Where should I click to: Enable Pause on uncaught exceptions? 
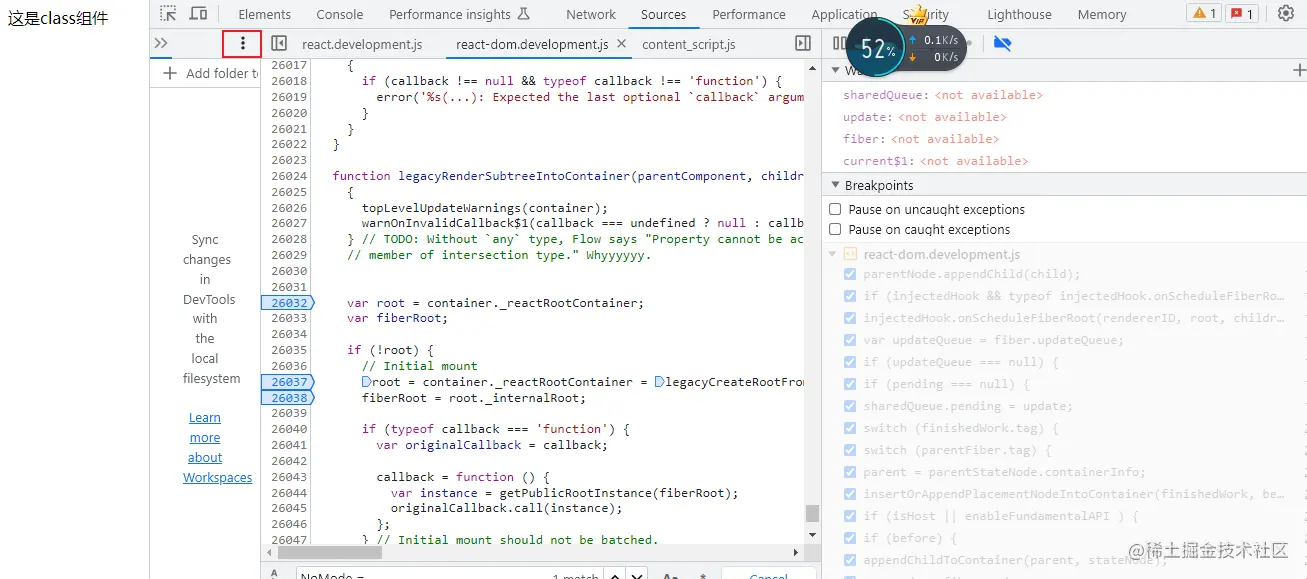(835, 209)
